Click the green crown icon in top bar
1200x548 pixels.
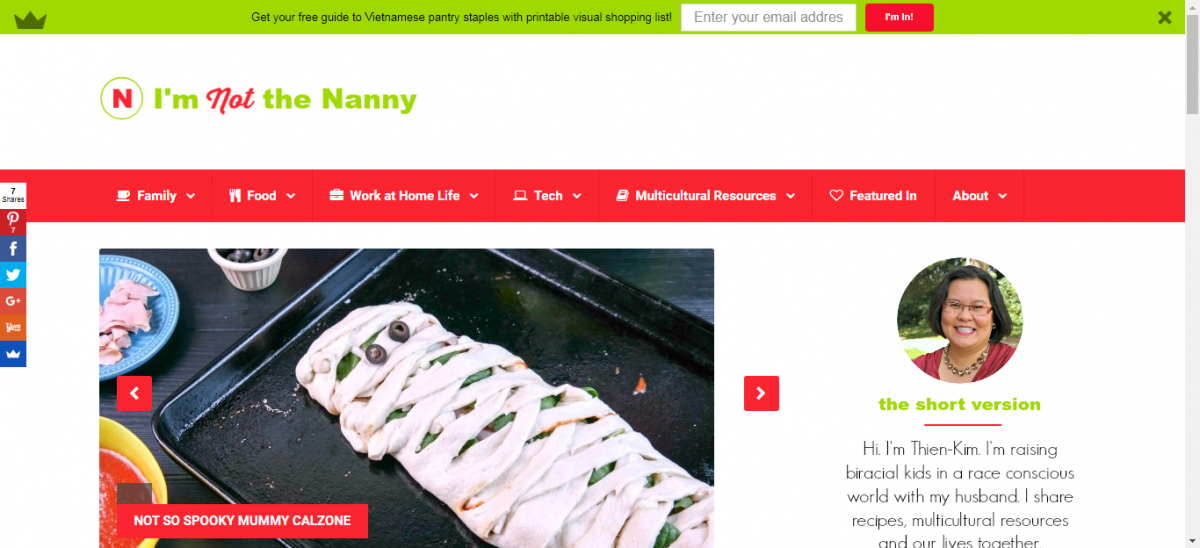pyautogui.click(x=30, y=18)
